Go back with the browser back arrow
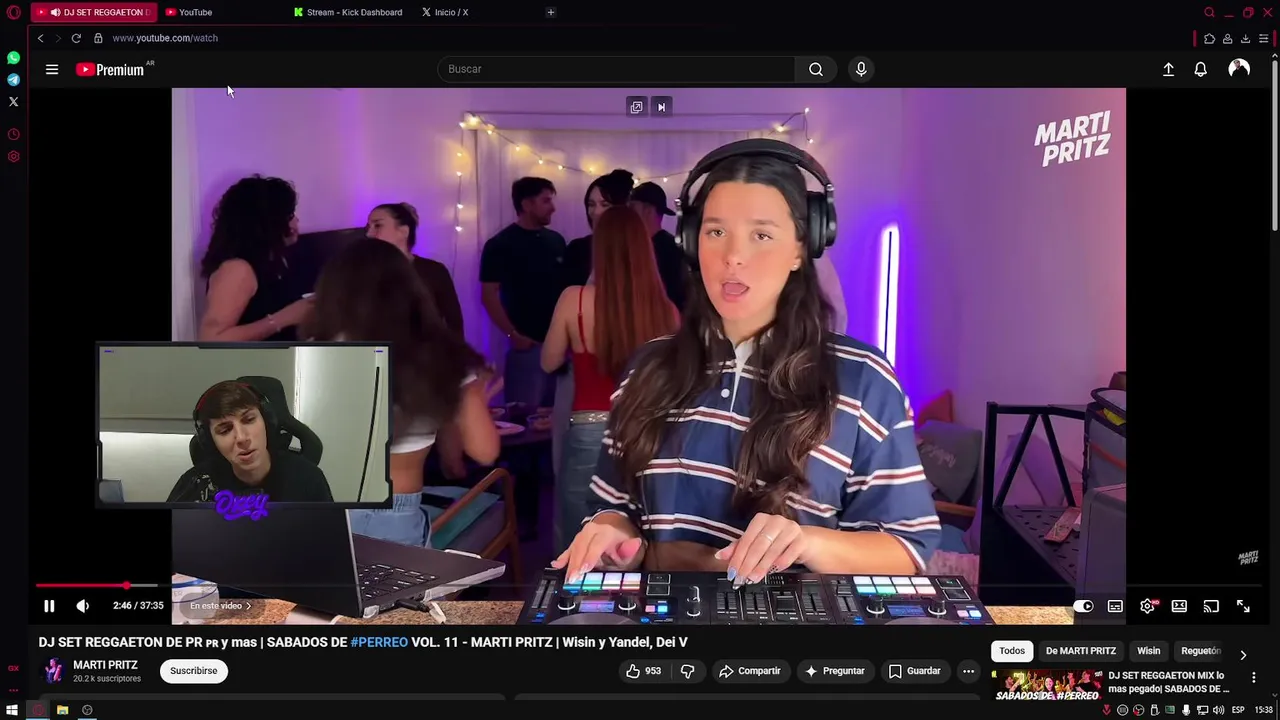This screenshot has height=720, width=1280. click(40, 38)
